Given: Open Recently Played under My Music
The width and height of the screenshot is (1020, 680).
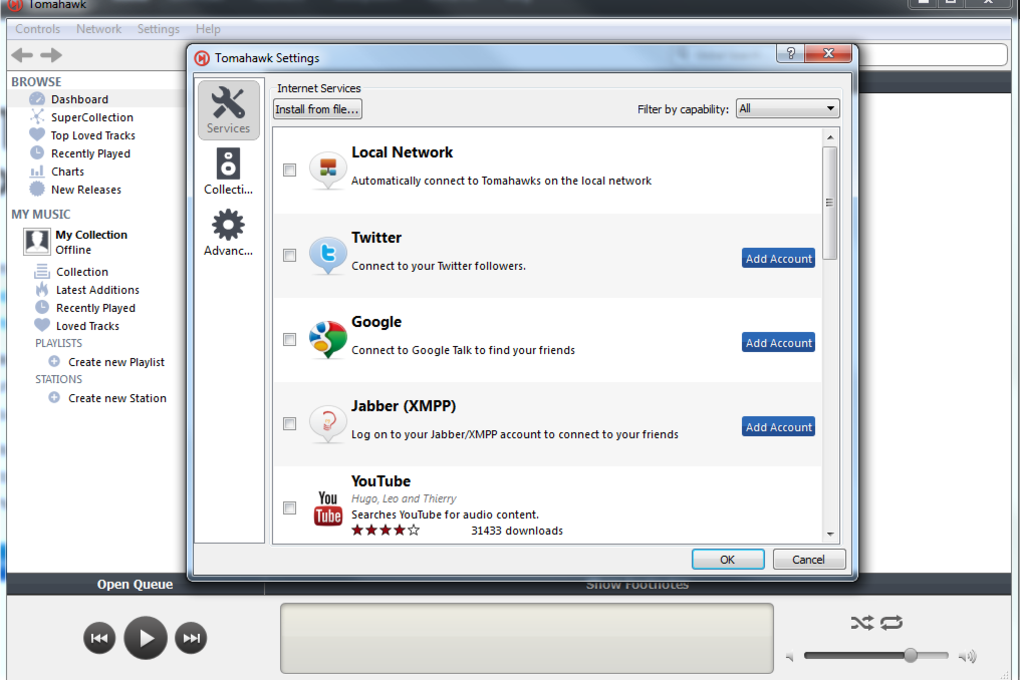Looking at the screenshot, I should click(96, 308).
